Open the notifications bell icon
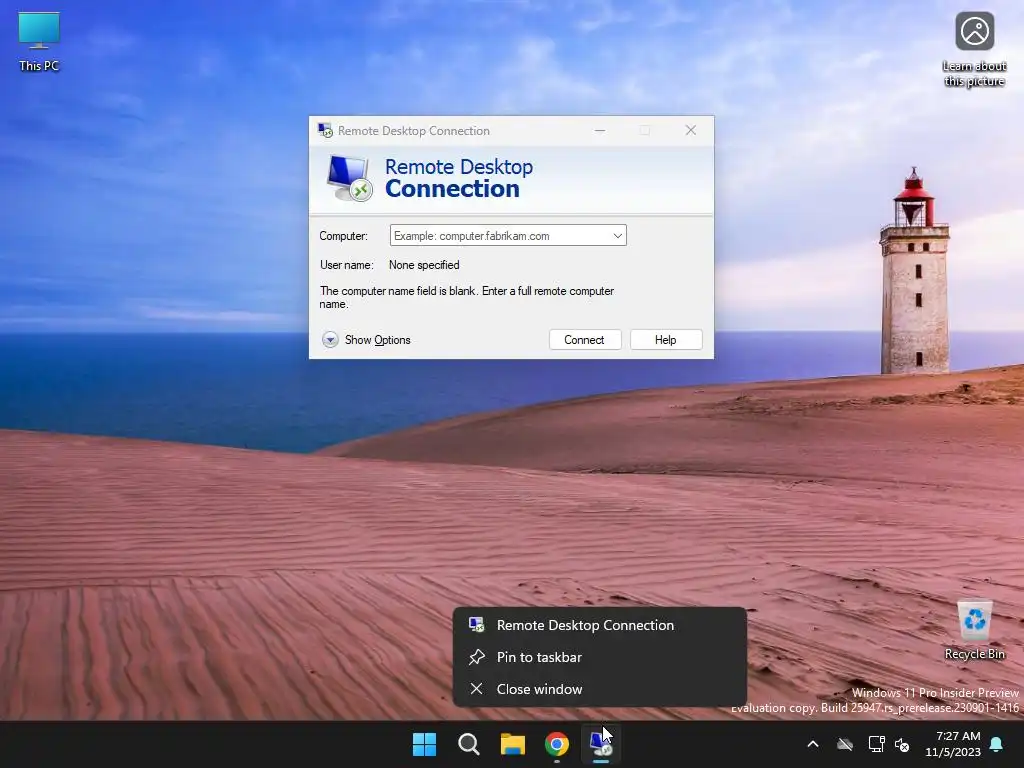This screenshot has width=1024, height=768. 997,744
